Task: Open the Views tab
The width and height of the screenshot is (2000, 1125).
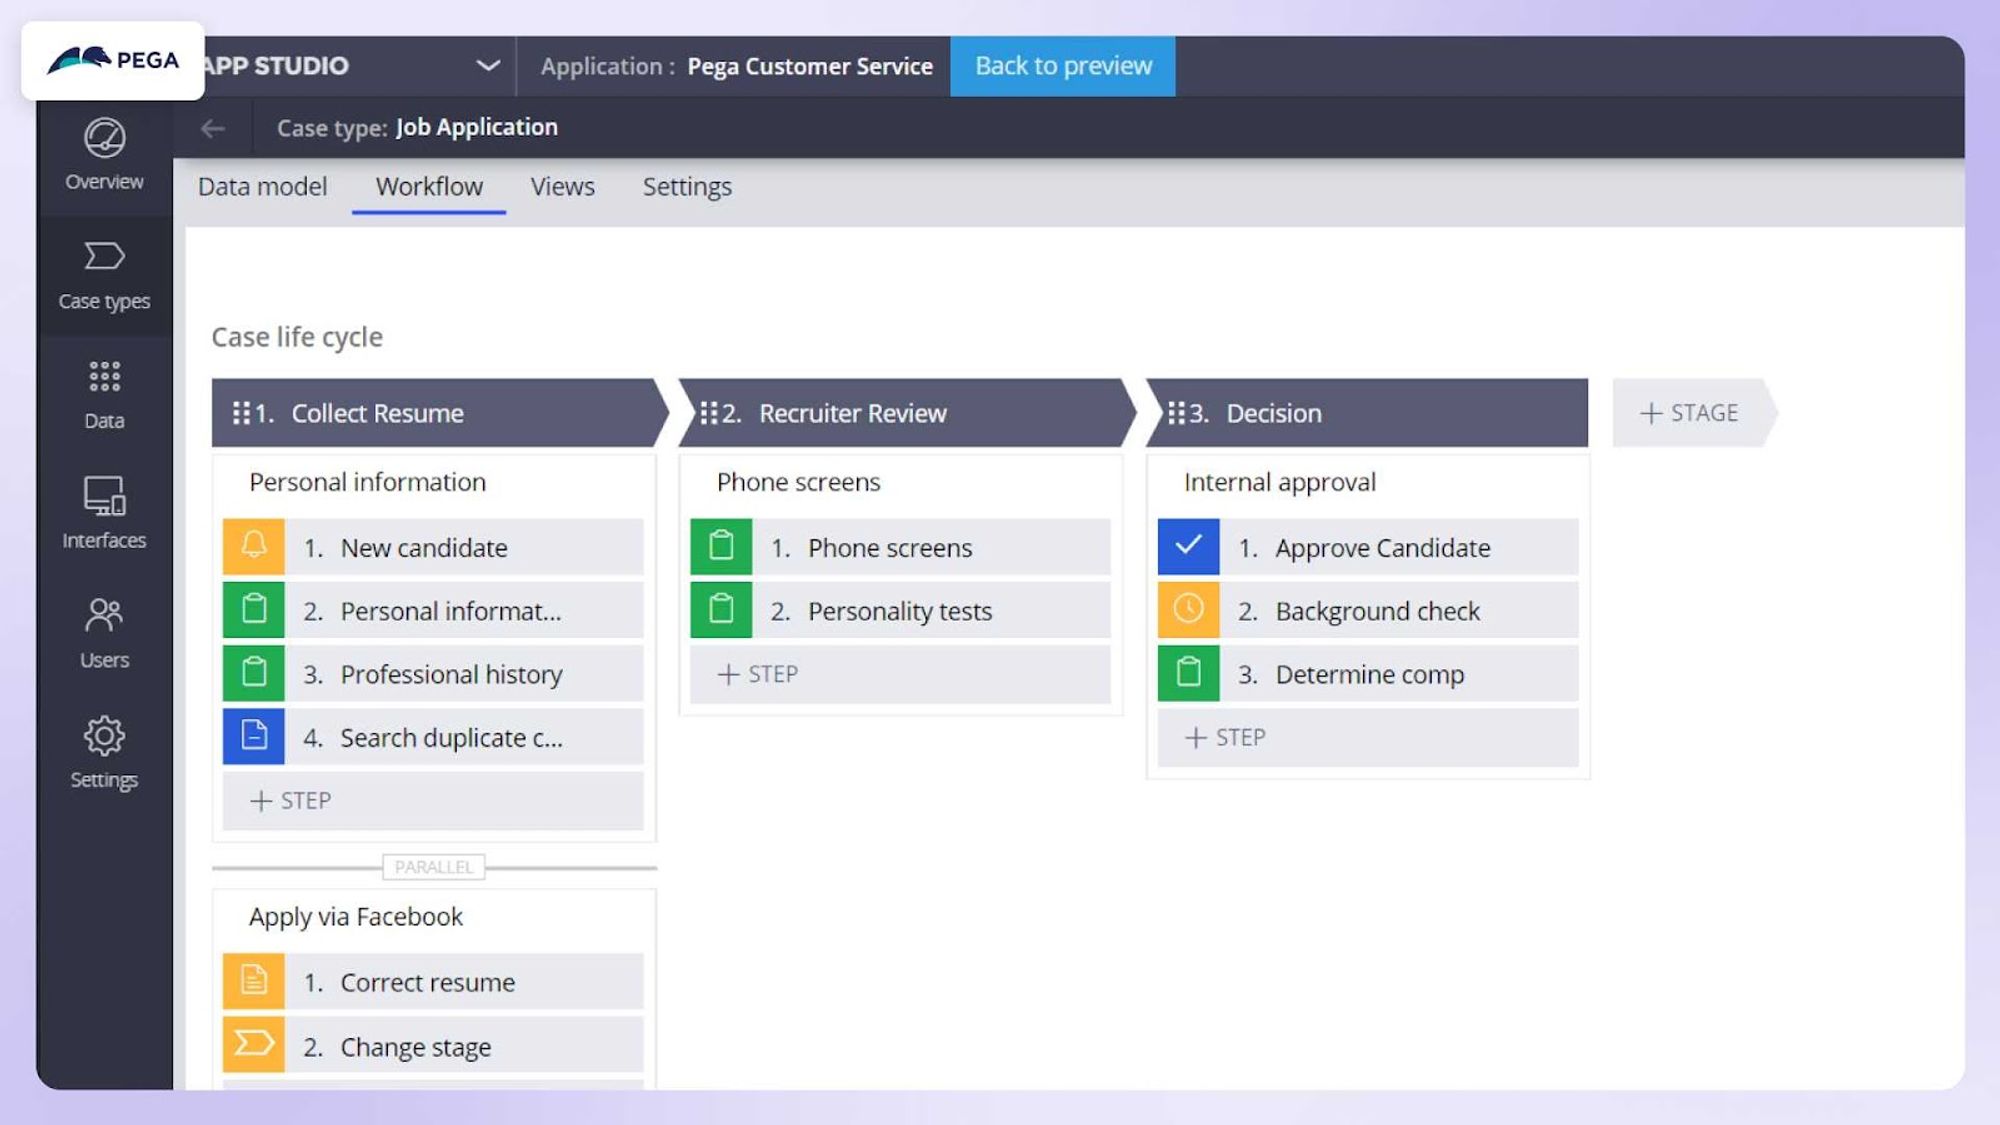Action: tap(562, 187)
